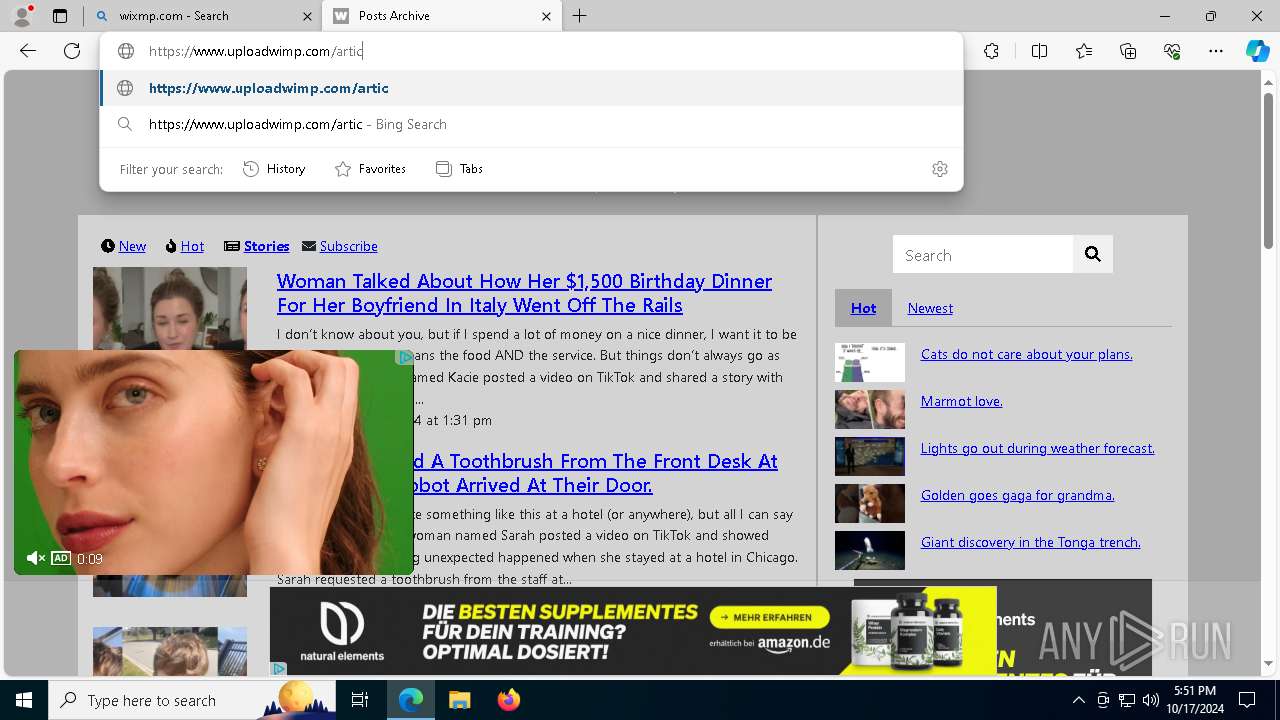Click the Golden goes gaga thumbnail
The height and width of the screenshot is (720, 1280).
coord(870,504)
